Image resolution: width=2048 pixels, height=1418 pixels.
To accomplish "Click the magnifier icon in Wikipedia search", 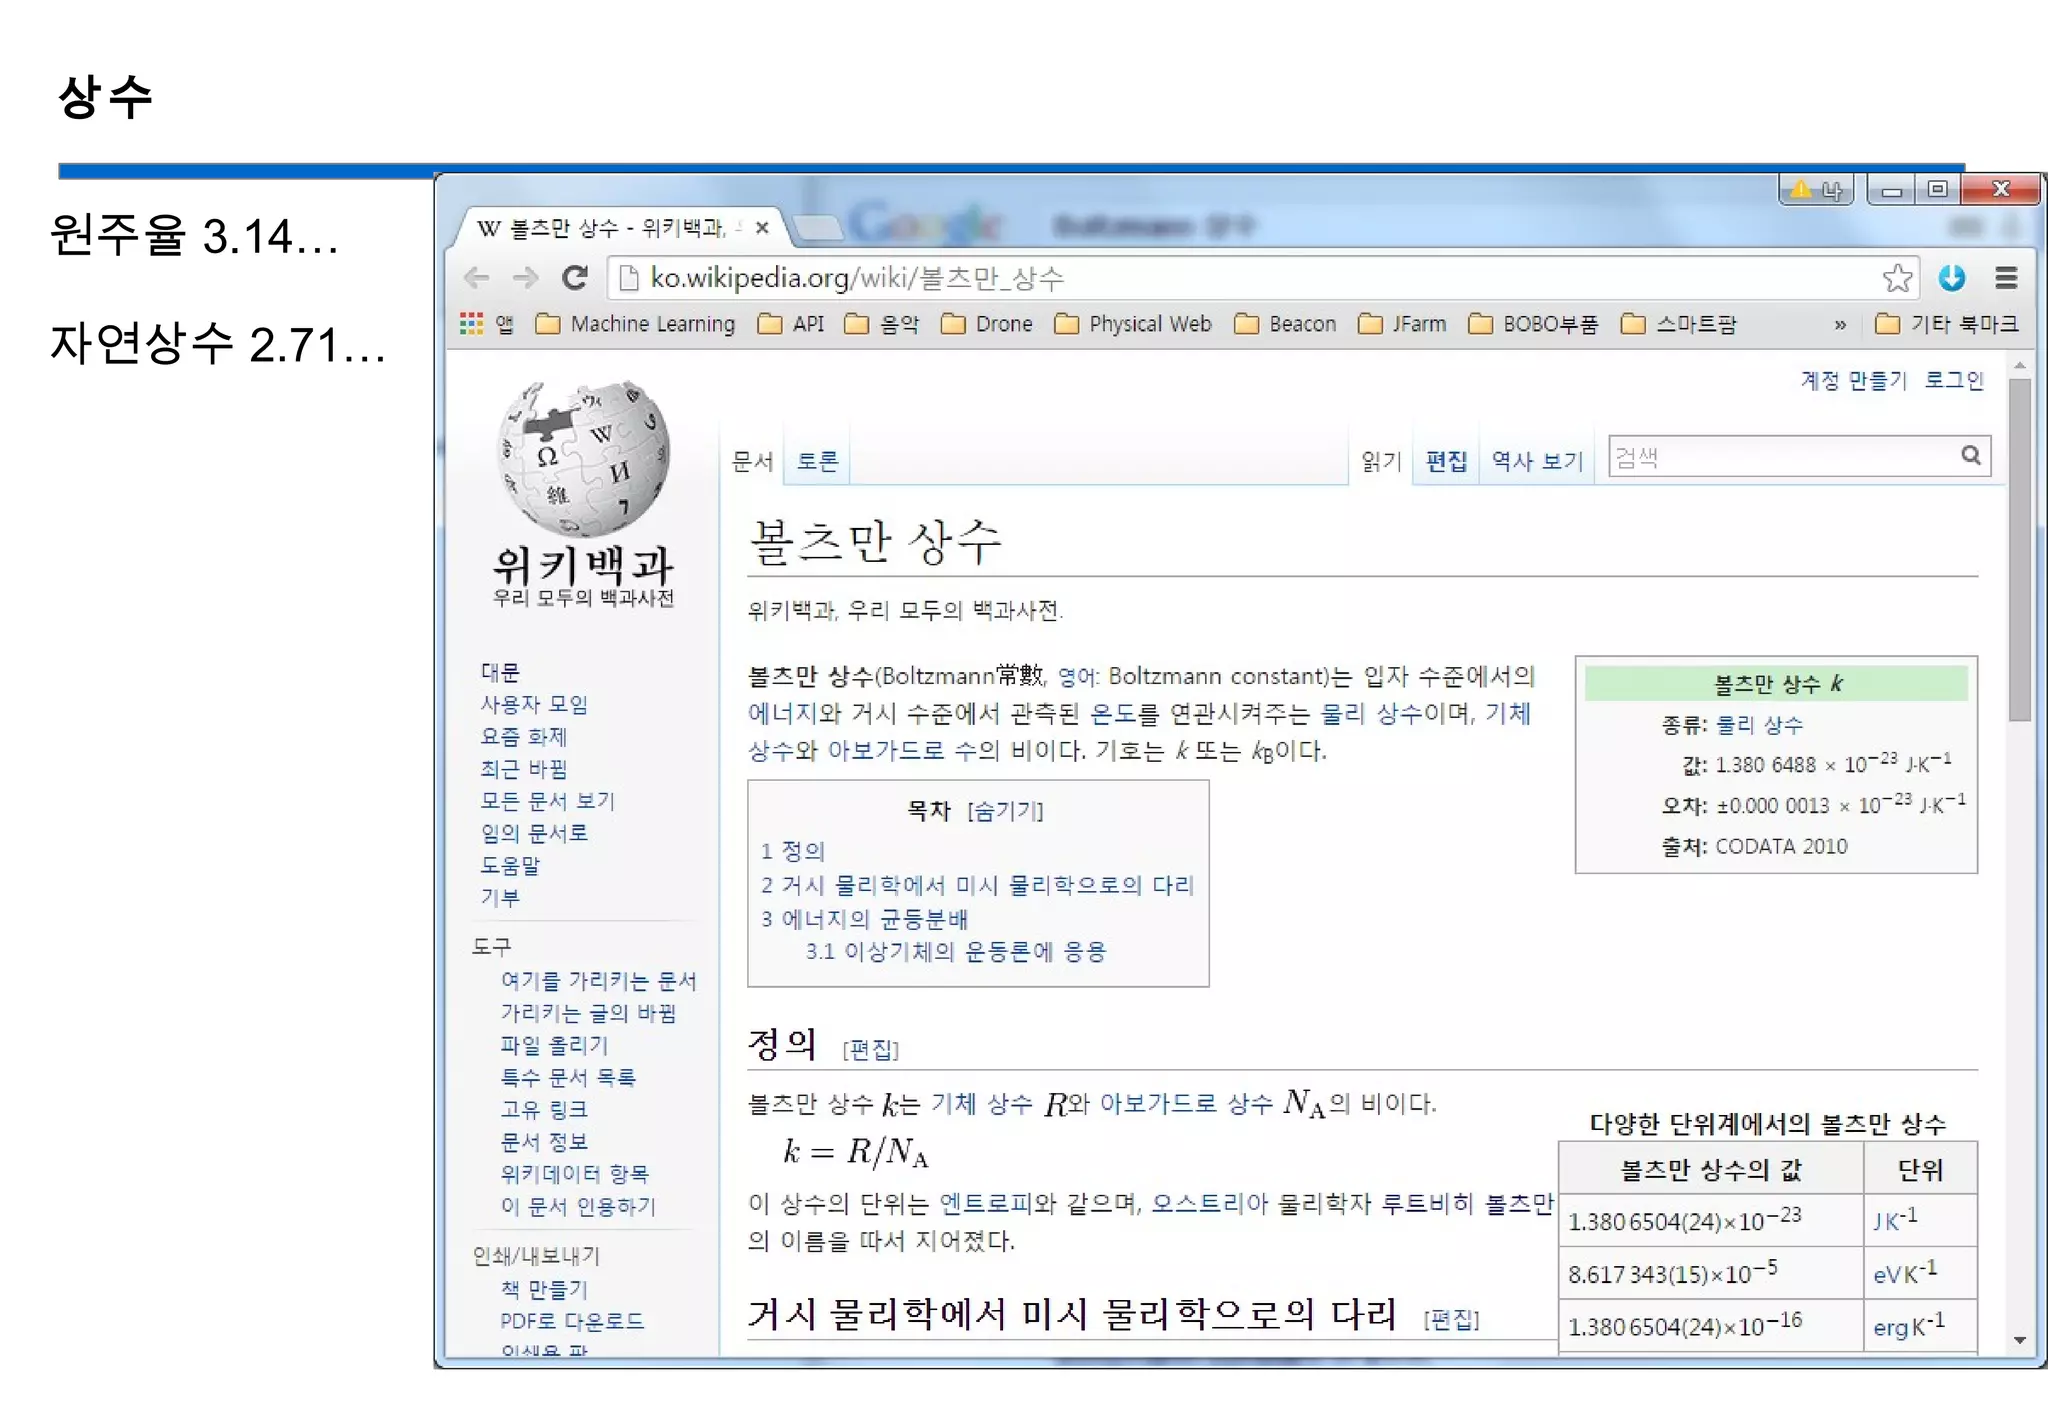I will click(x=1970, y=456).
